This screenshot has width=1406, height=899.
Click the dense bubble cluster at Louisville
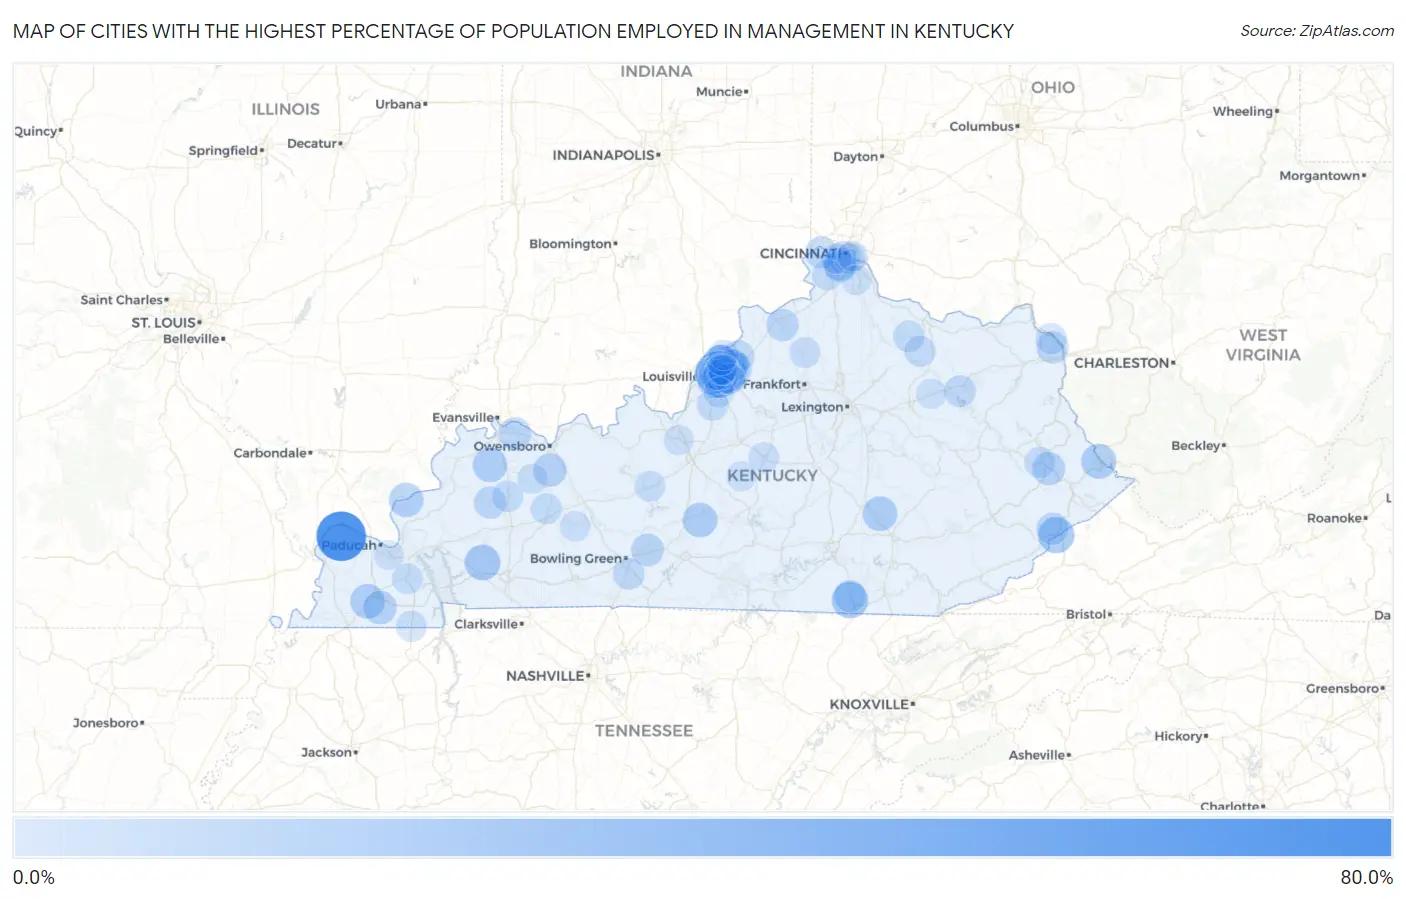point(720,372)
